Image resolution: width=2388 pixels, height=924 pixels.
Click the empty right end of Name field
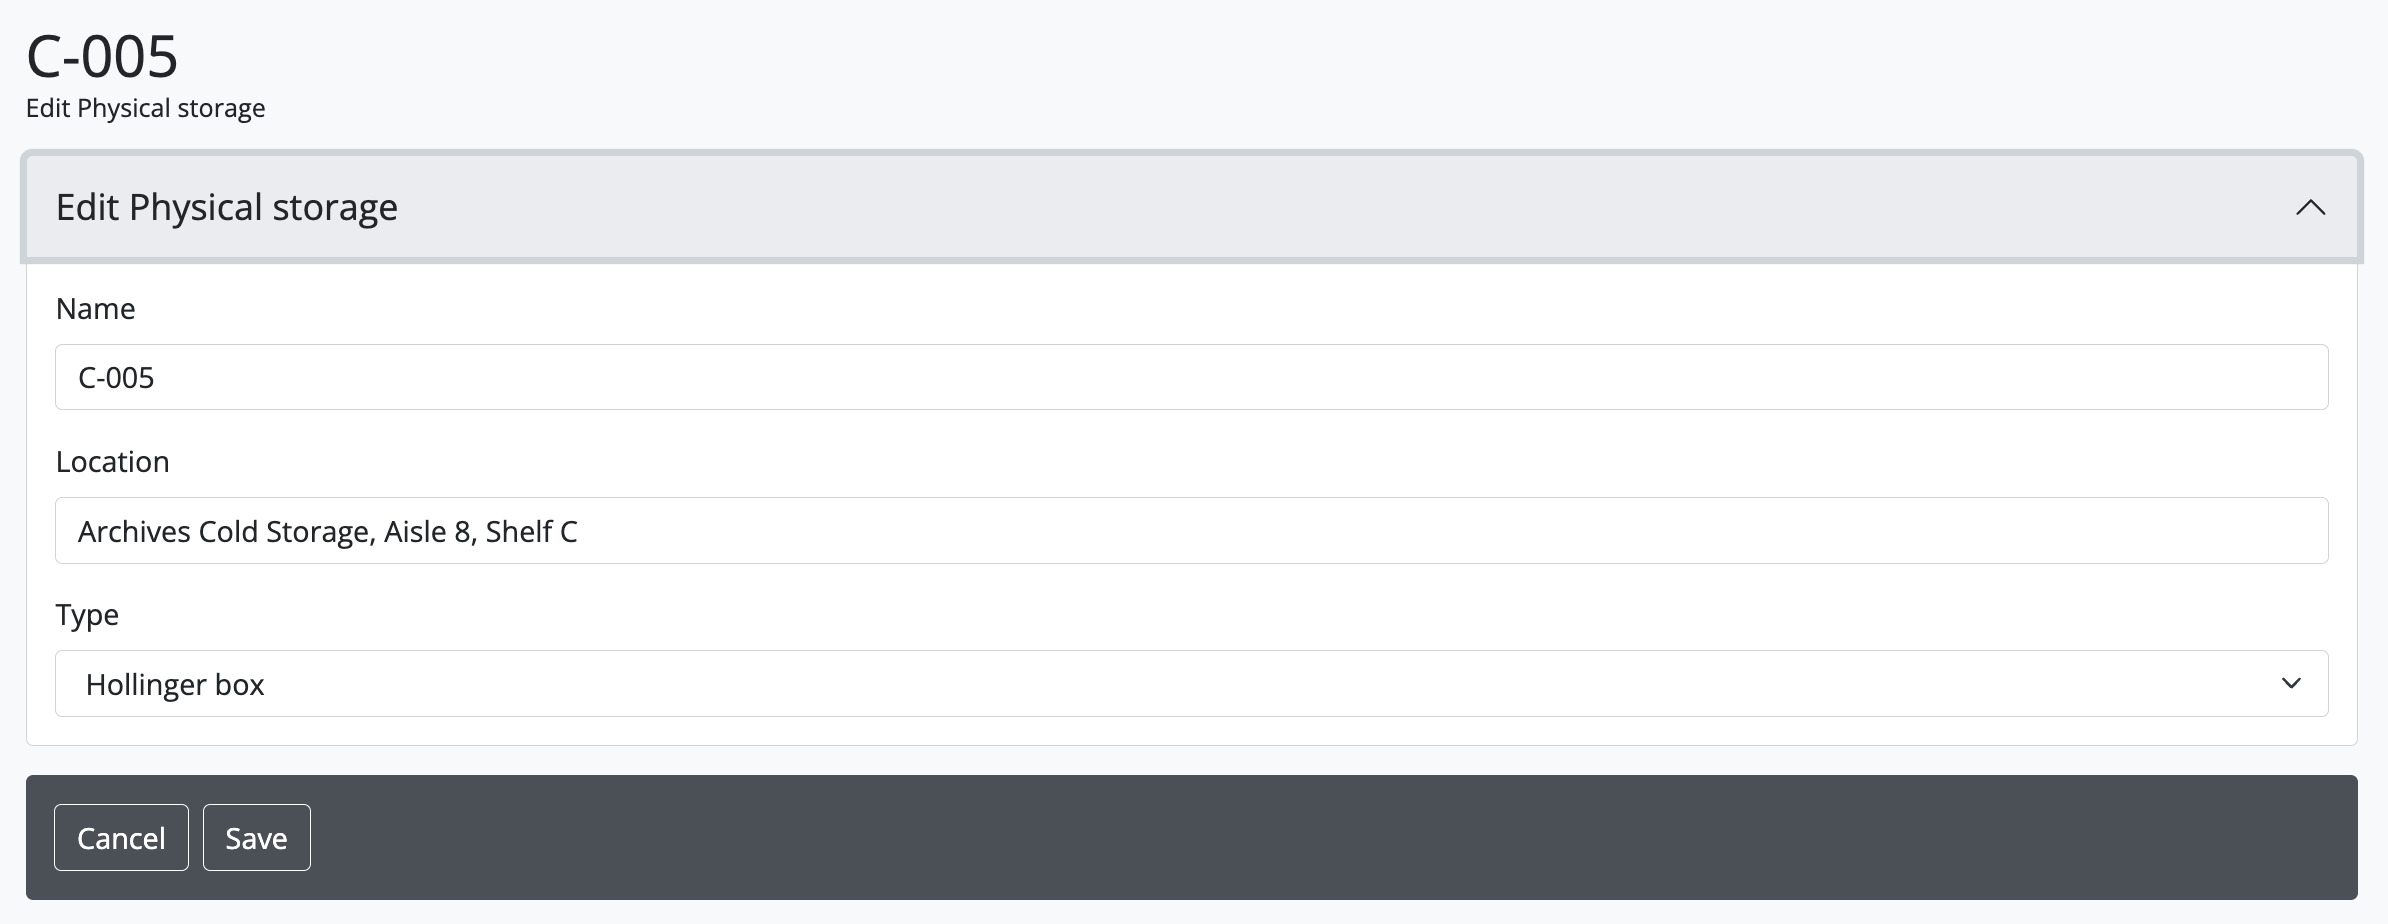click(2200, 377)
